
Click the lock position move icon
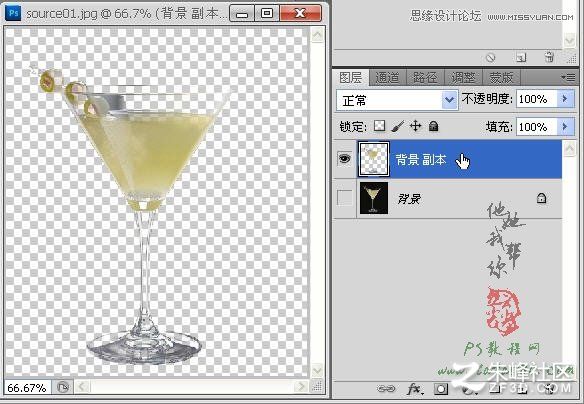[x=415, y=126]
